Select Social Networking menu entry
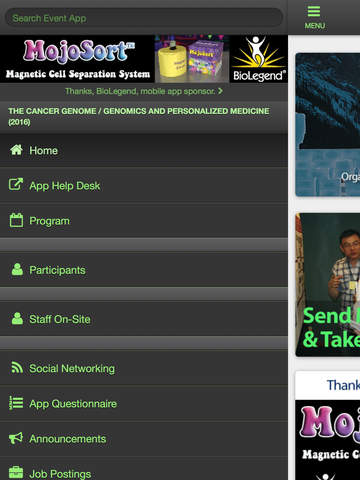360x480 pixels. (144, 368)
